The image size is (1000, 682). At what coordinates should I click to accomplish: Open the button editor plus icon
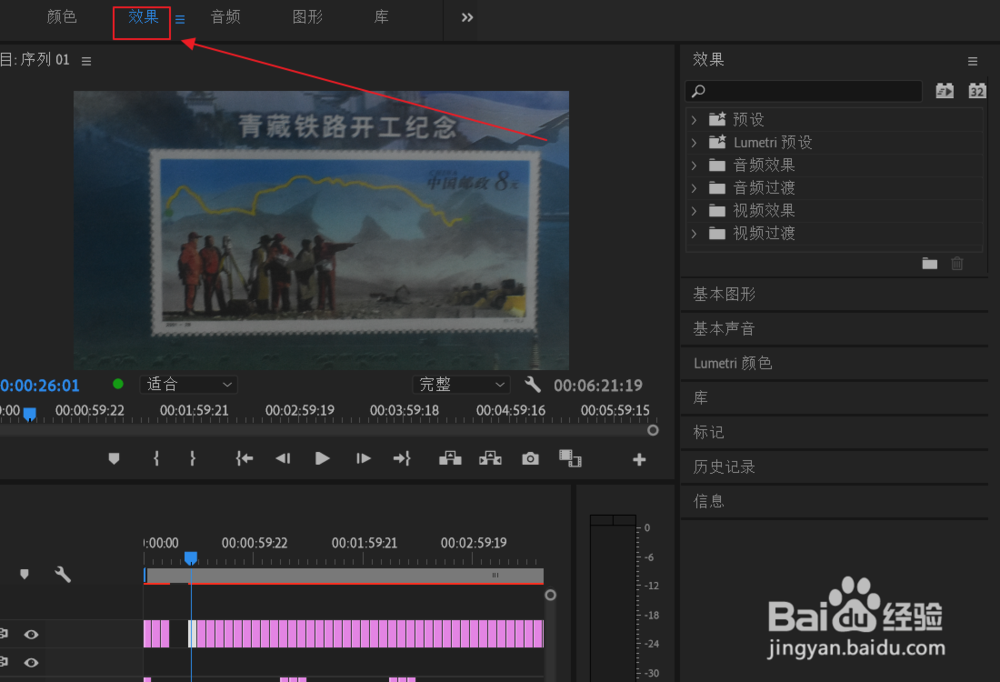640,459
